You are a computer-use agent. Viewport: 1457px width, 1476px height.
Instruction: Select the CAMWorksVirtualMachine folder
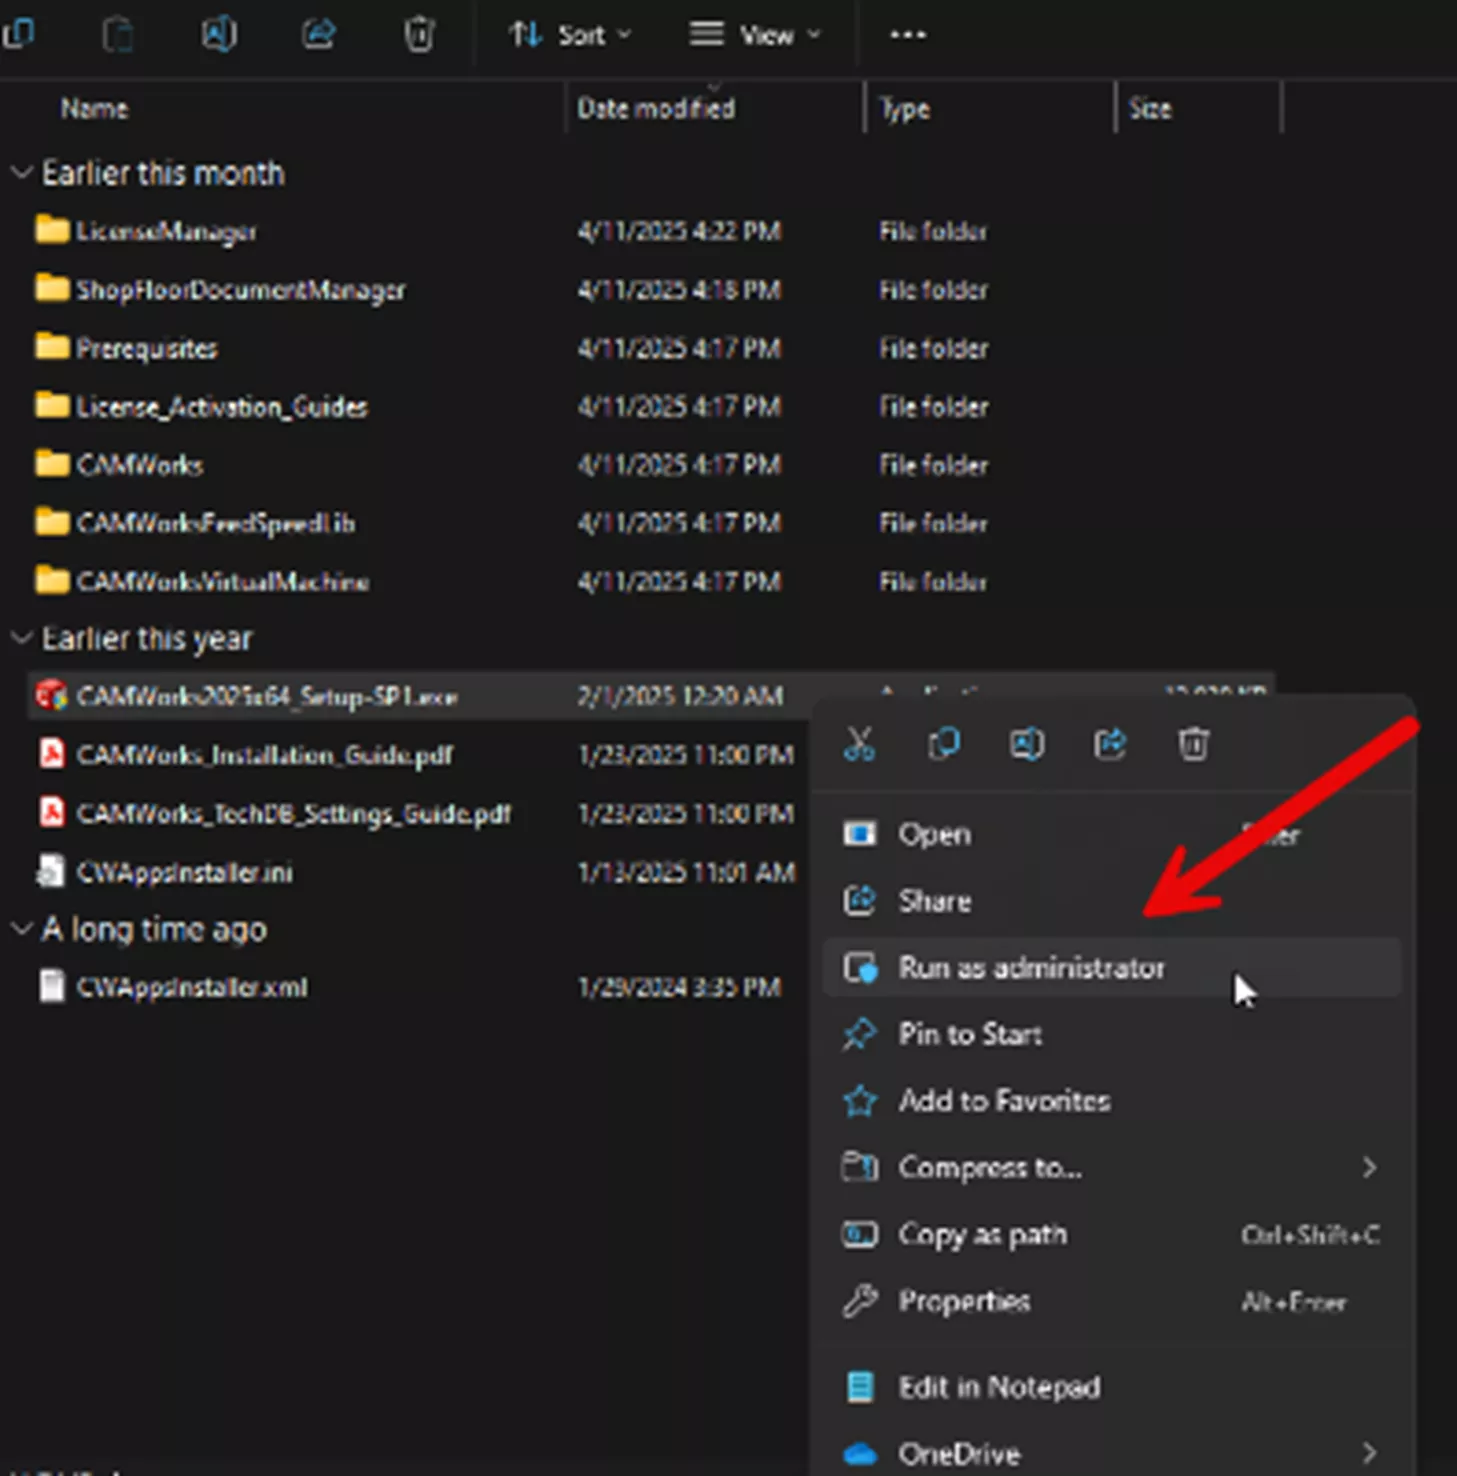(x=223, y=582)
